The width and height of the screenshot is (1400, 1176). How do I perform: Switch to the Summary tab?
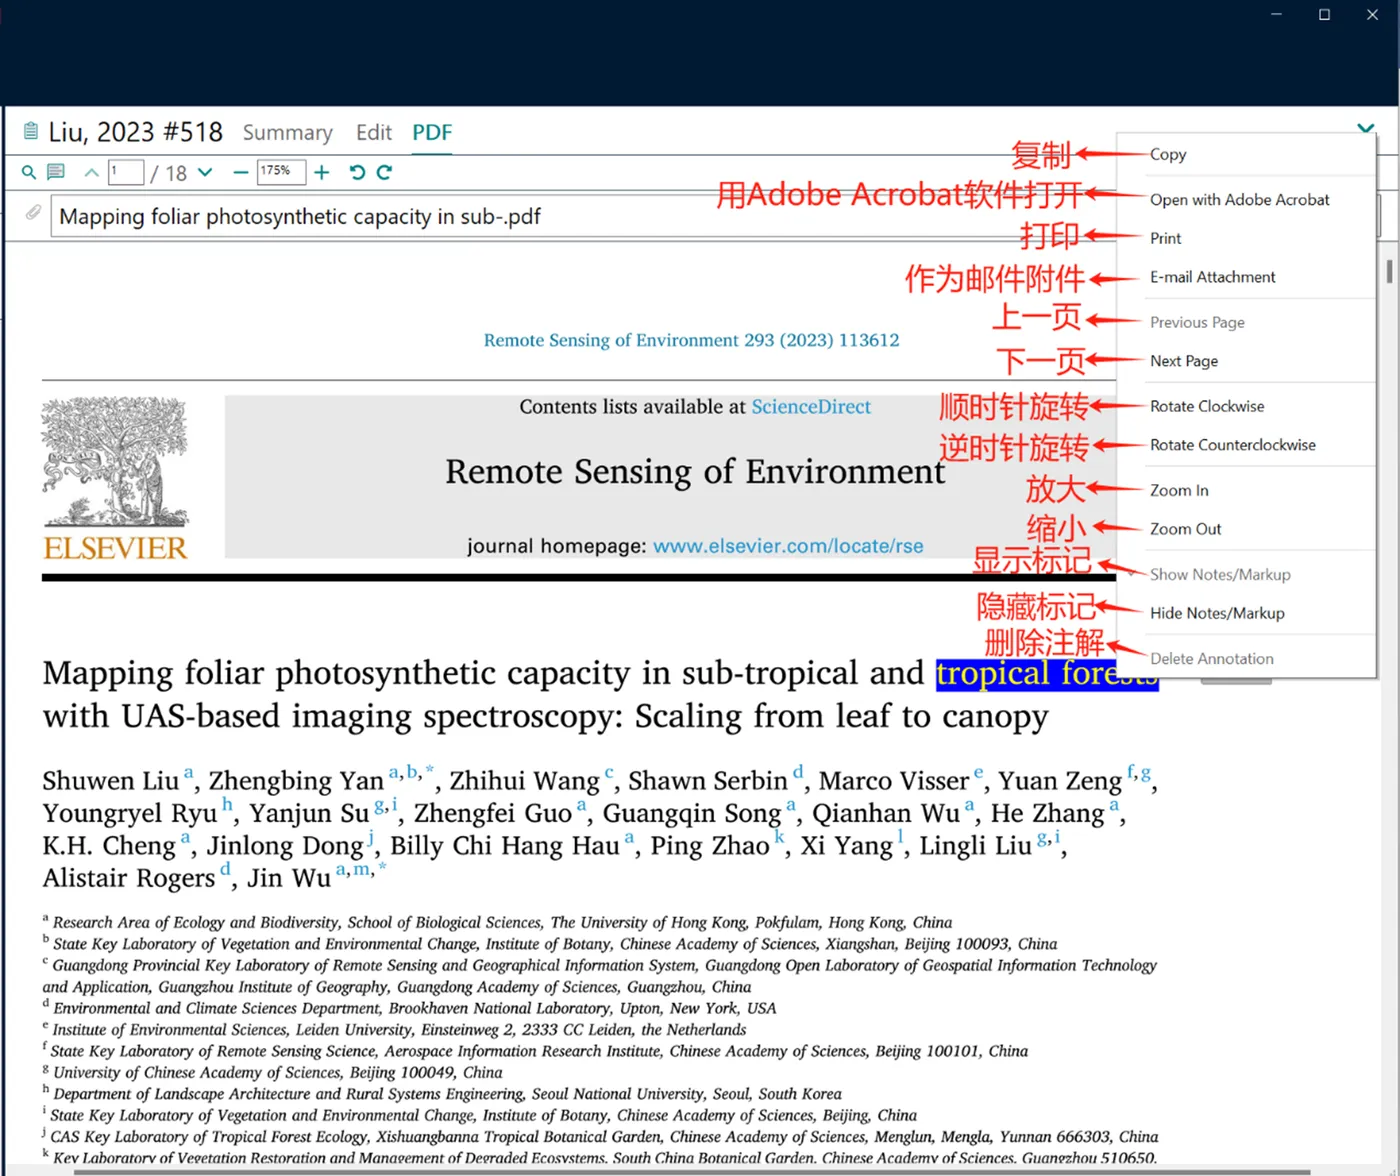point(288,132)
